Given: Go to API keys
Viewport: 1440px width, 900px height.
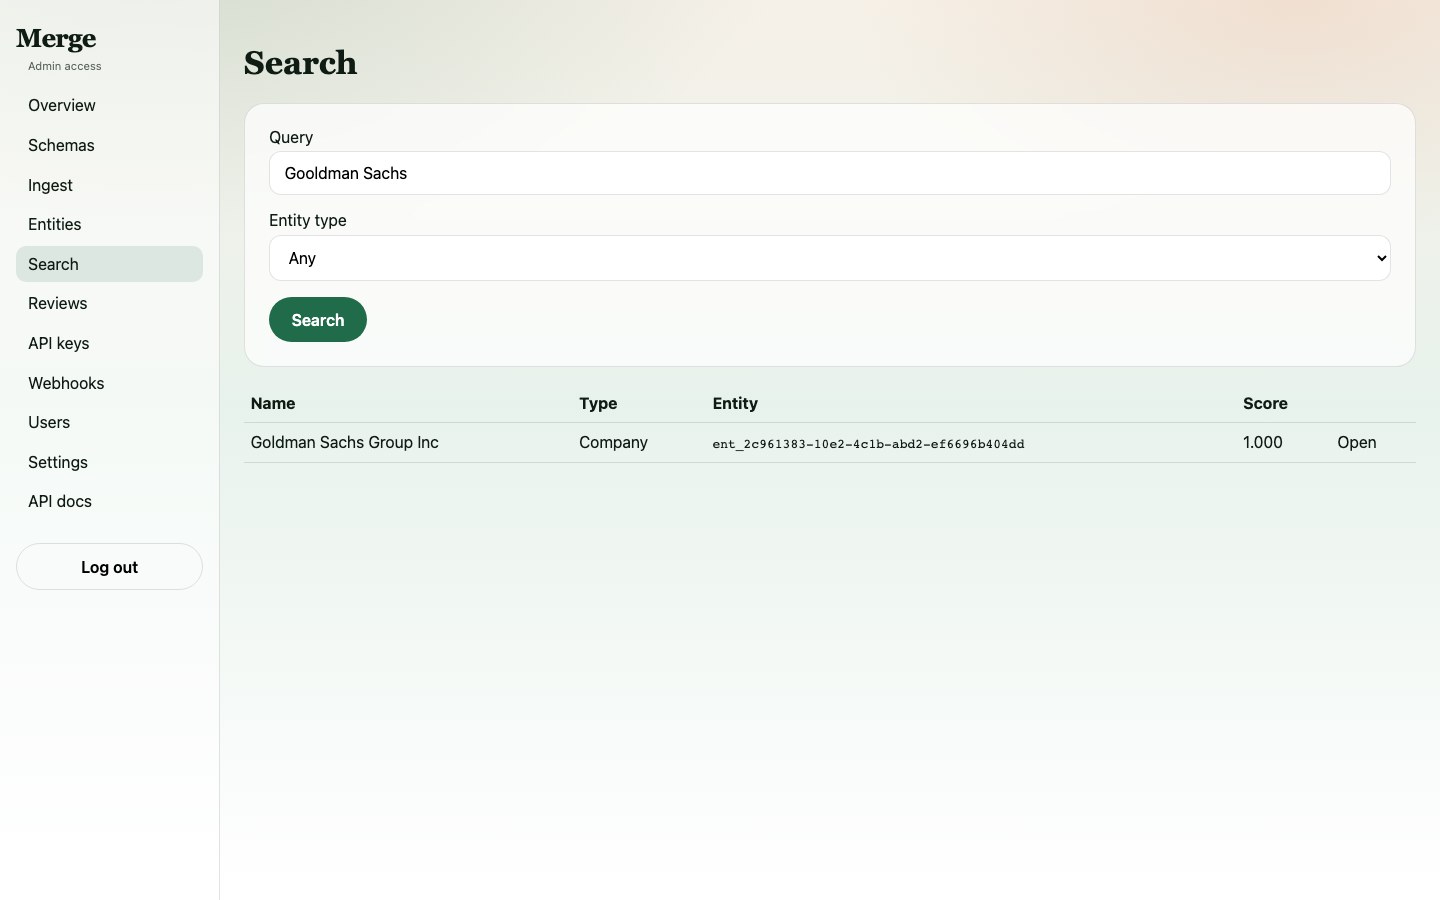Looking at the screenshot, I should click(x=109, y=343).
